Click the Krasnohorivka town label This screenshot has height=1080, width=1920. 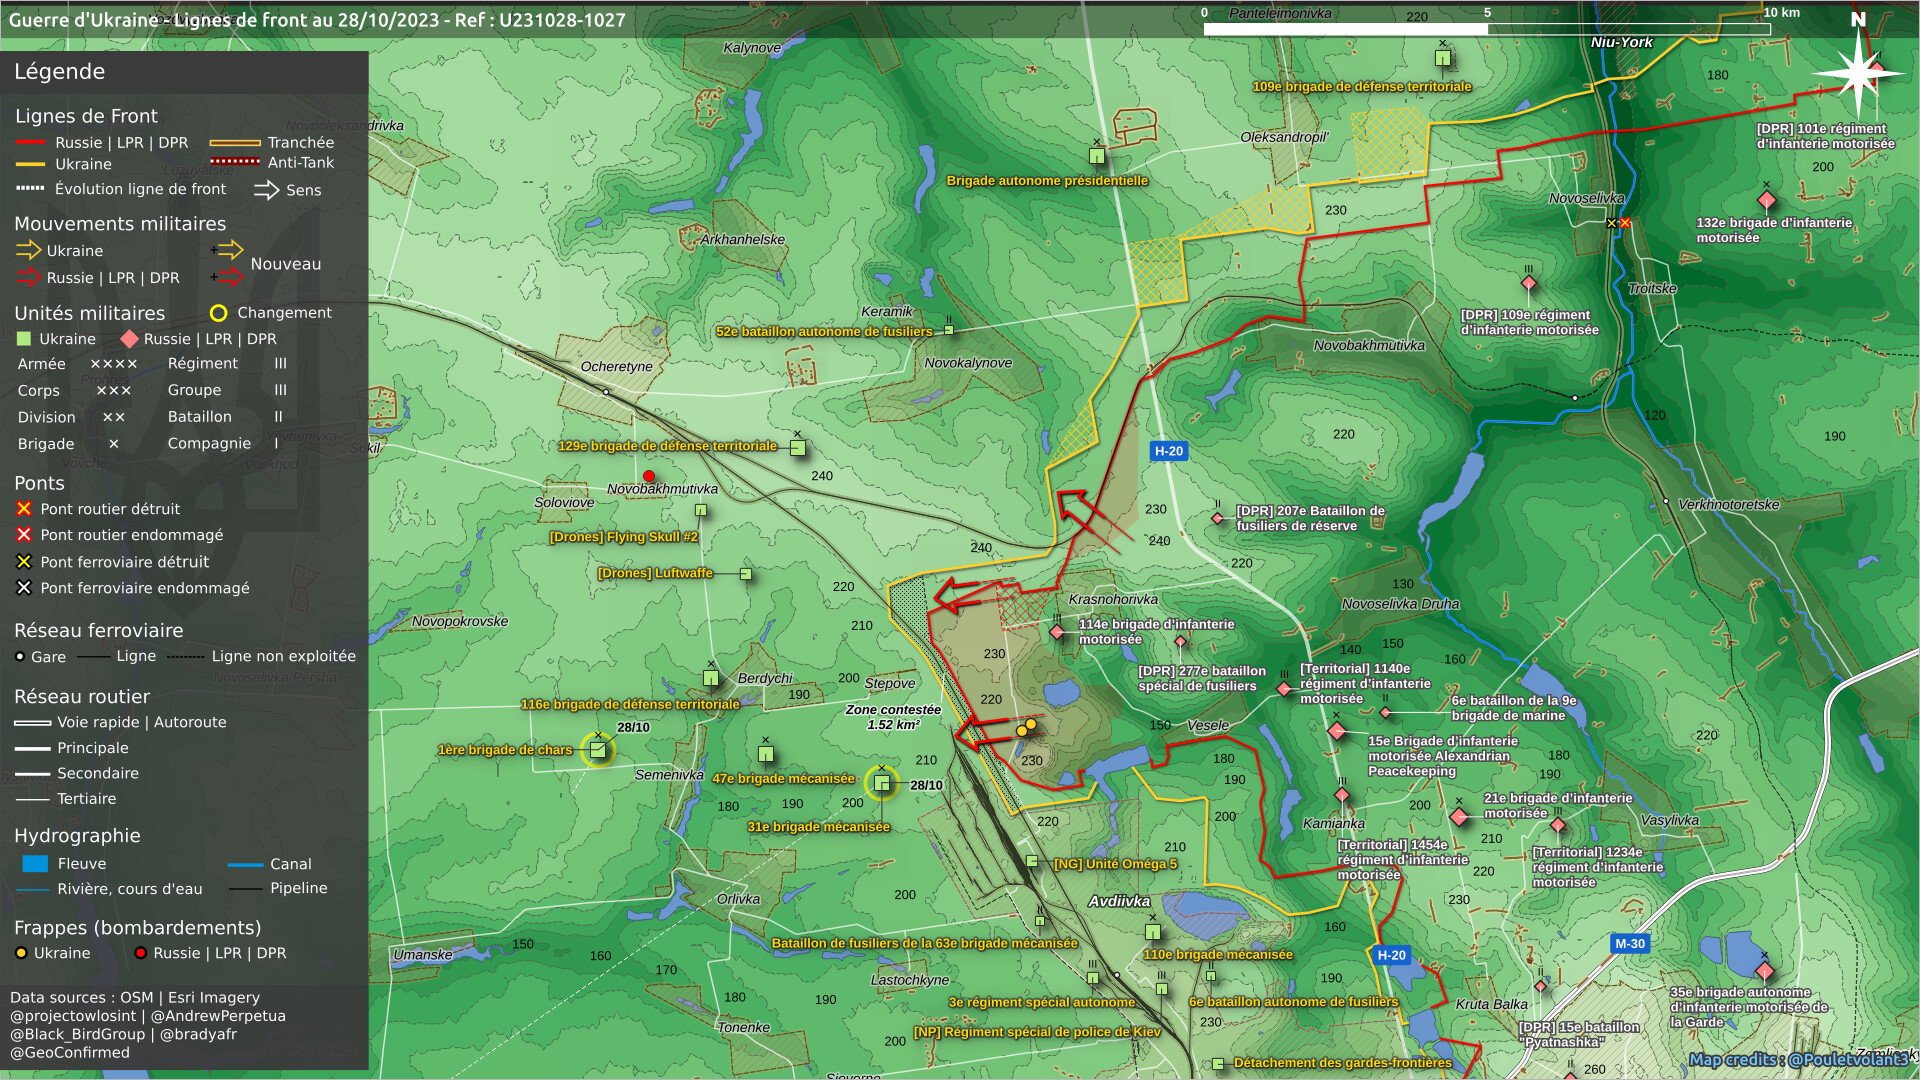(1113, 599)
